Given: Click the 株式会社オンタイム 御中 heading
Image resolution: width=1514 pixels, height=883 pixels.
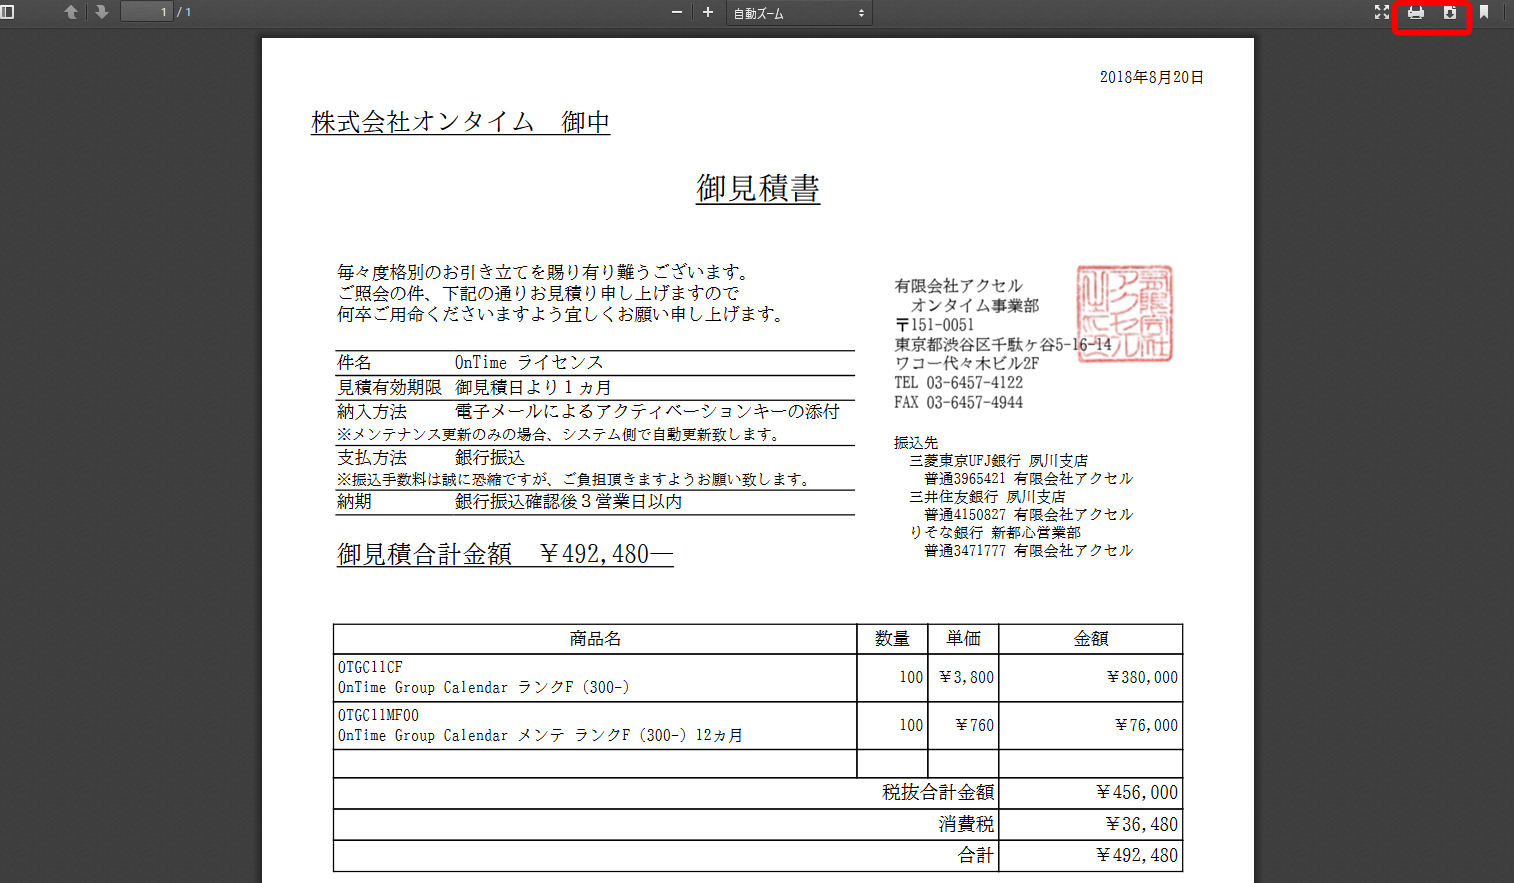Looking at the screenshot, I should (x=459, y=121).
